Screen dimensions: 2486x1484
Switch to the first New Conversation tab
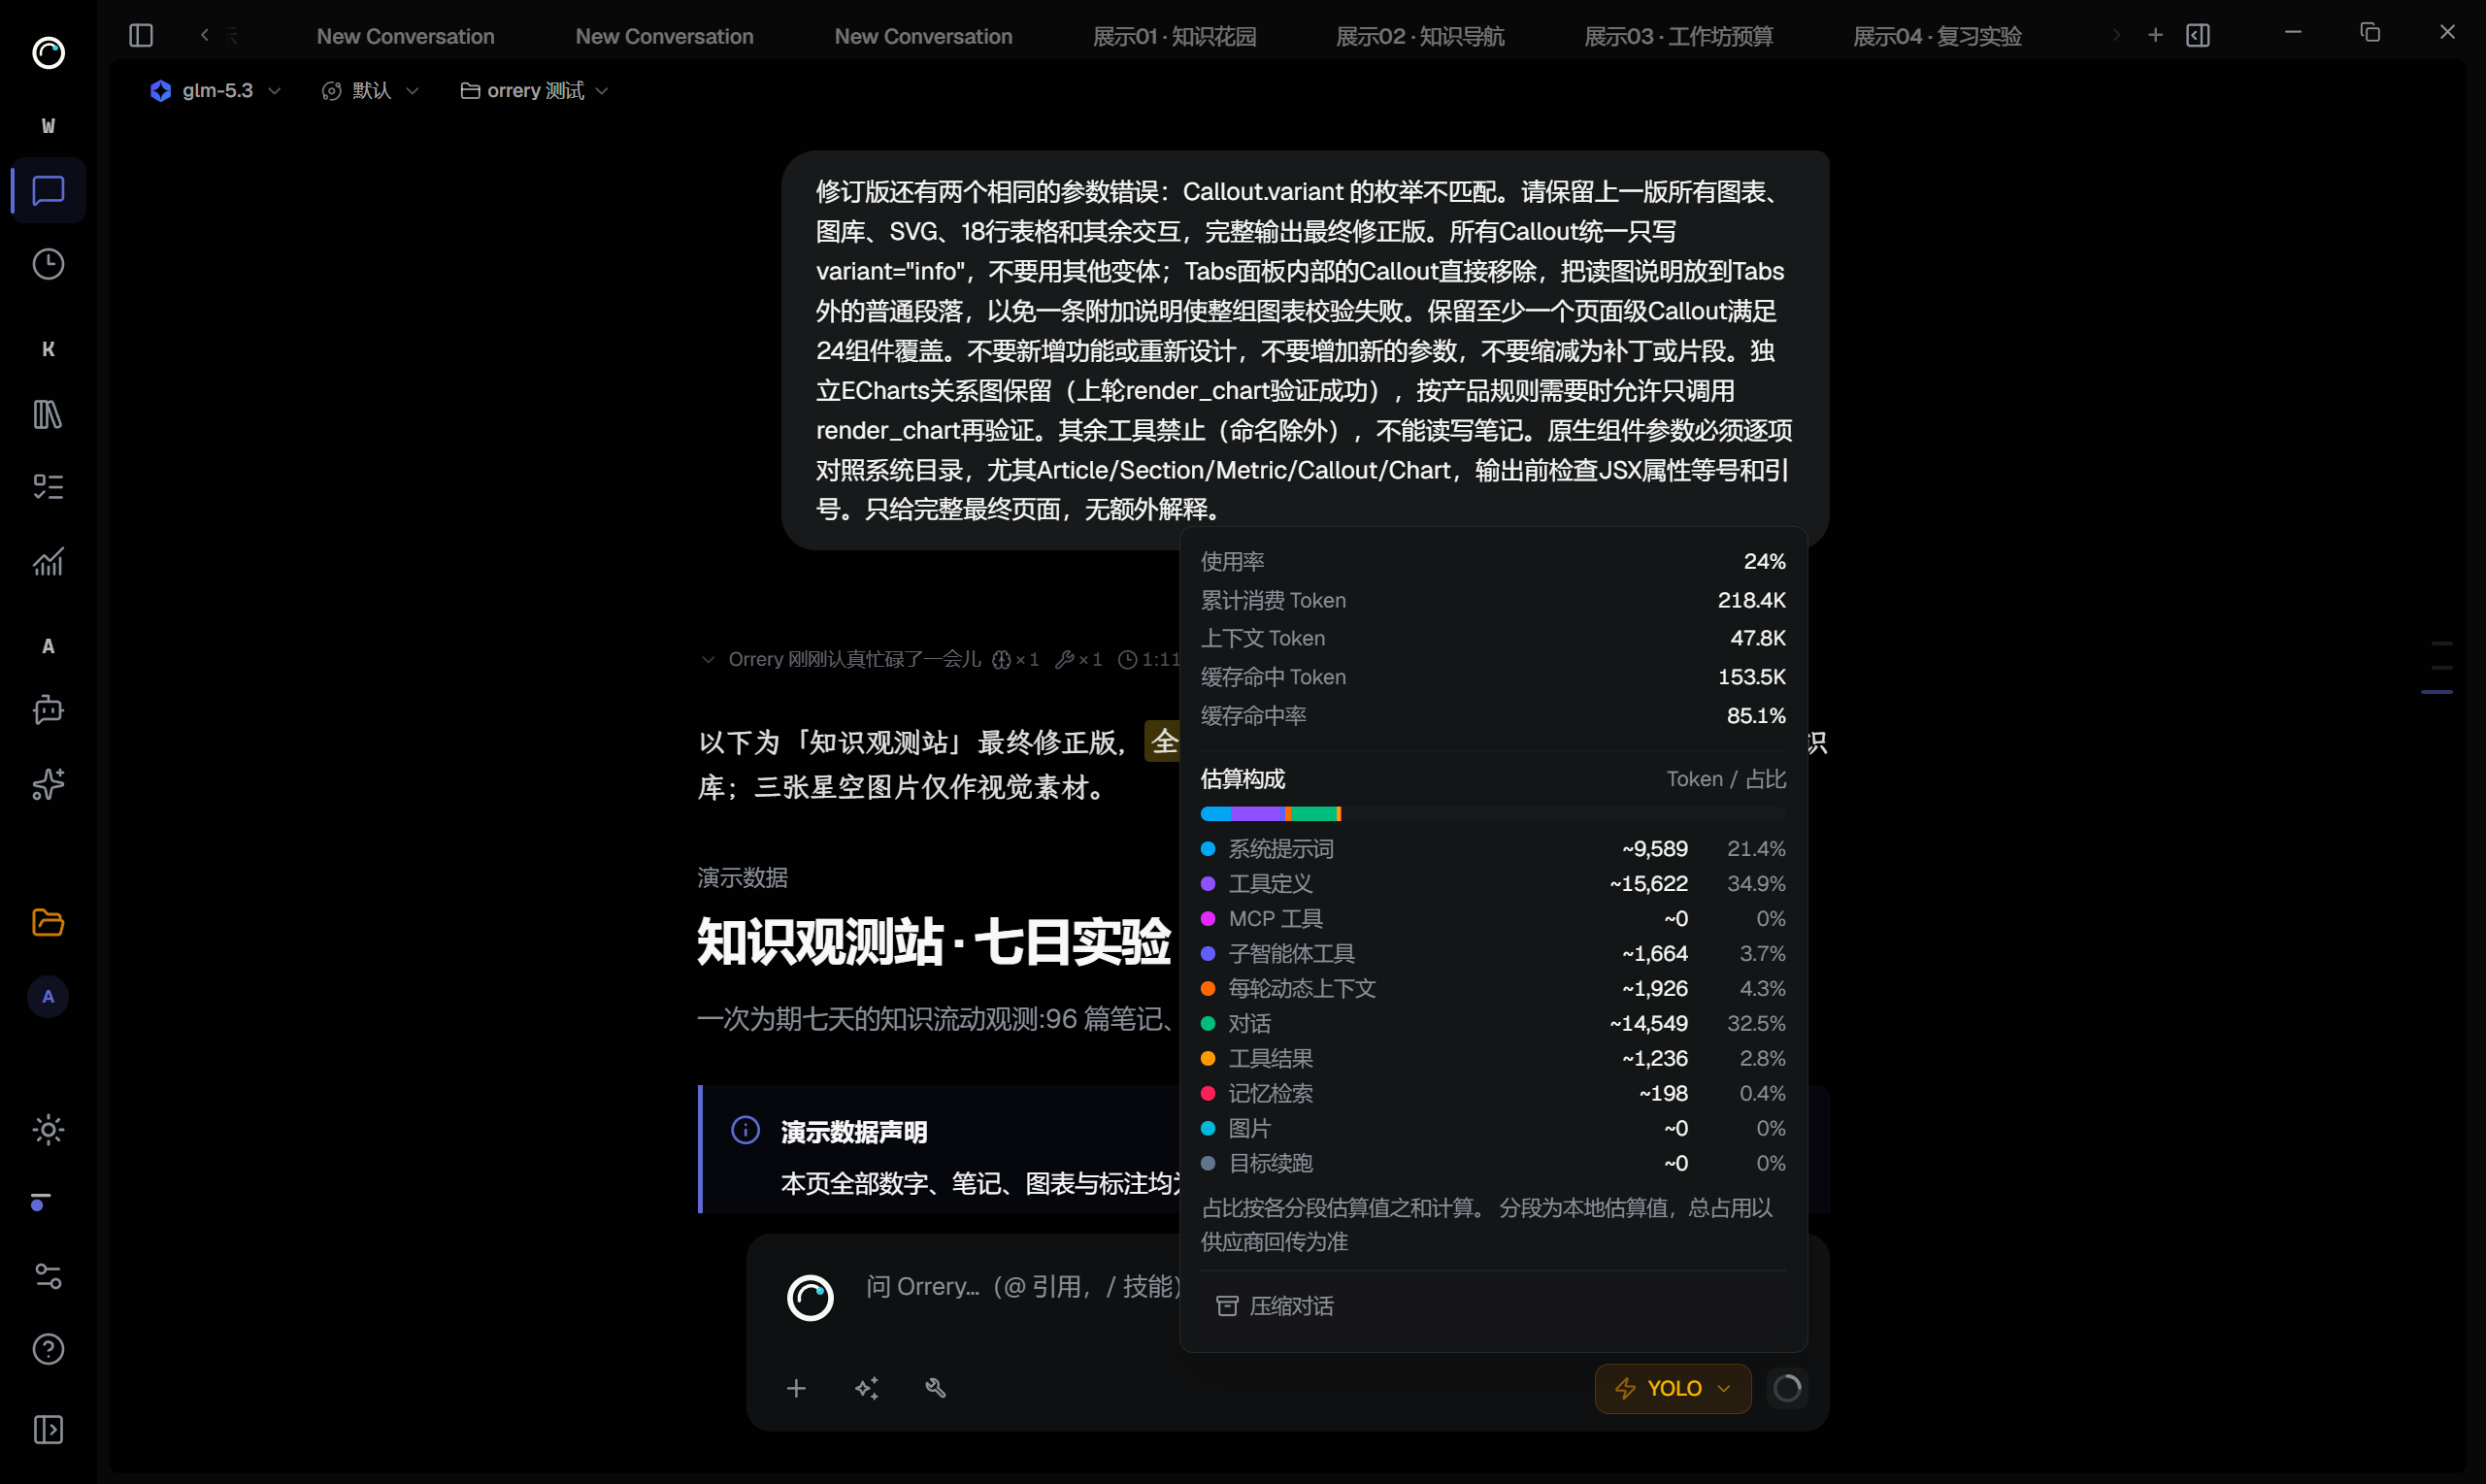[405, 37]
